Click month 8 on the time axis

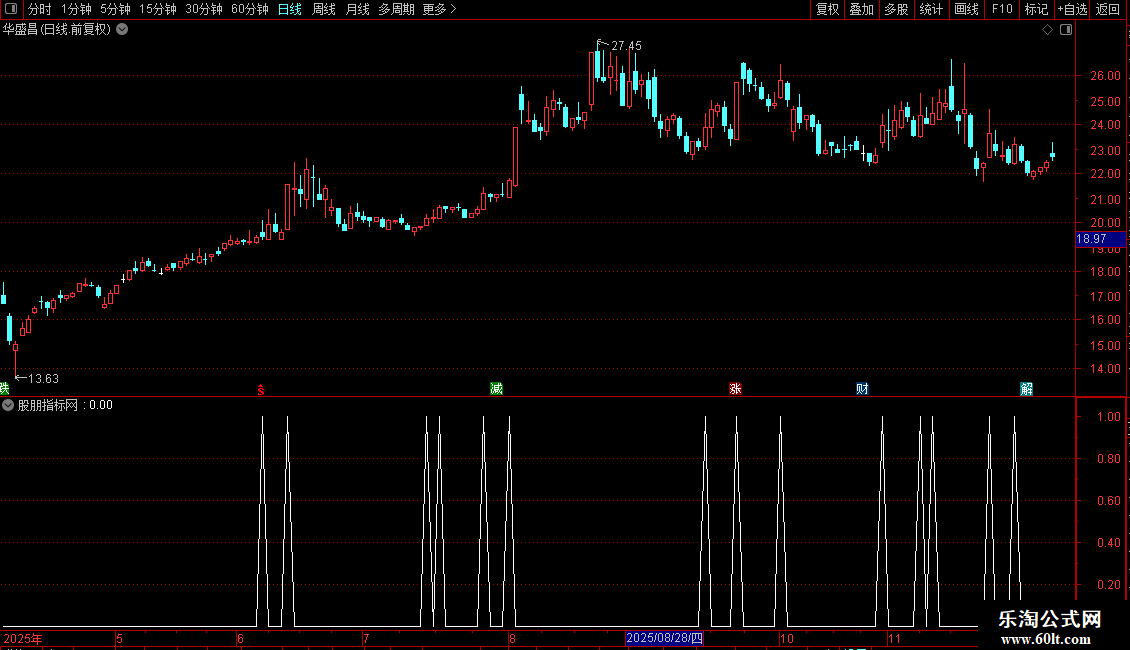coord(512,638)
